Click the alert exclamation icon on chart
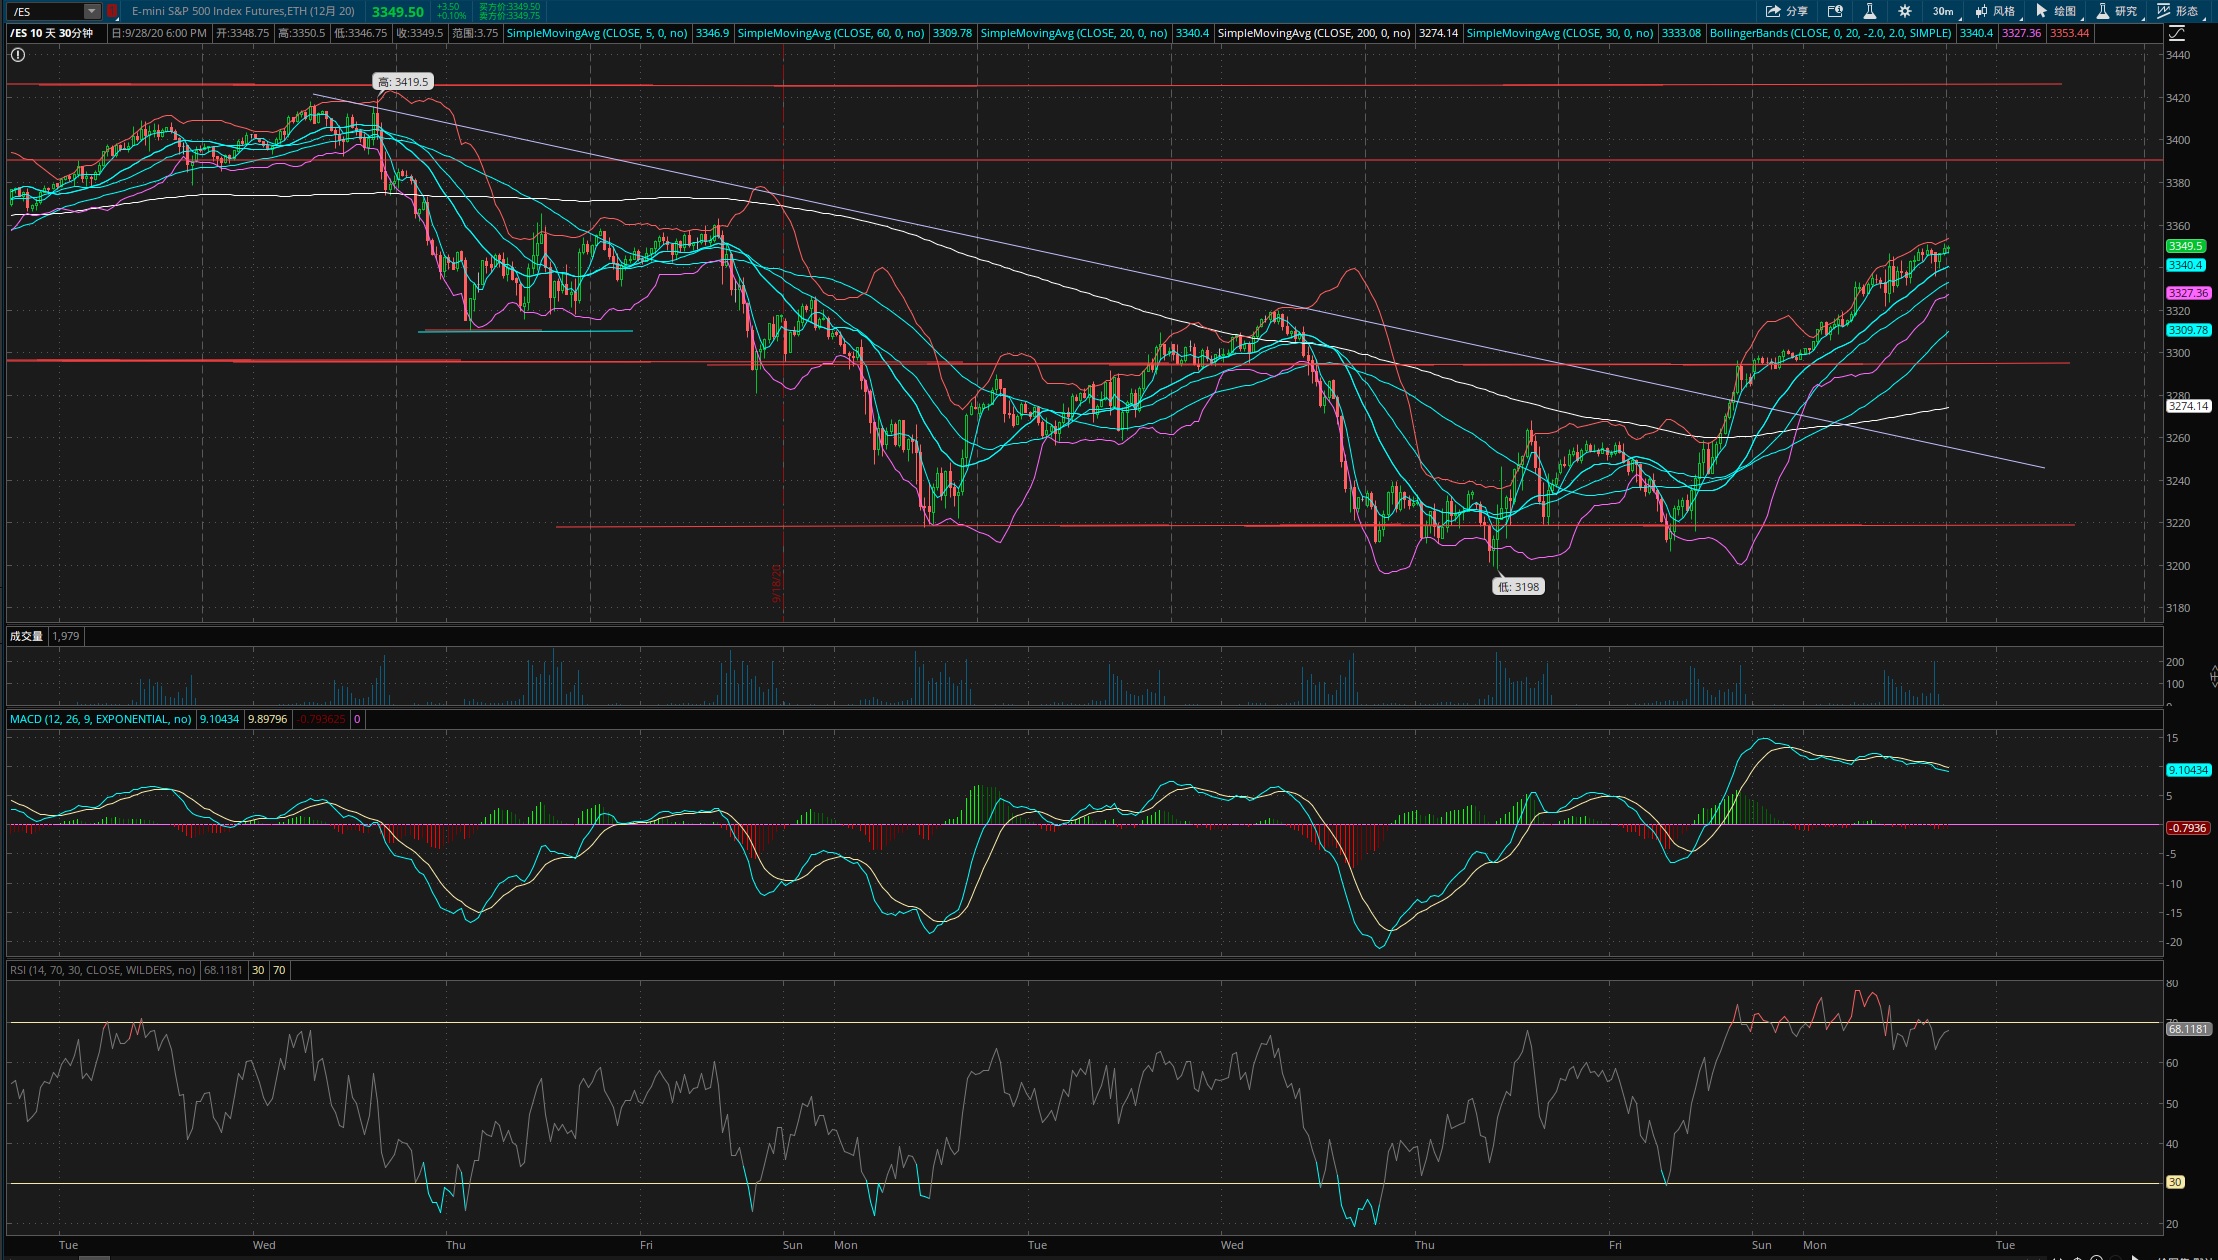Image resolution: width=2218 pixels, height=1260 pixels. pyautogui.click(x=17, y=55)
